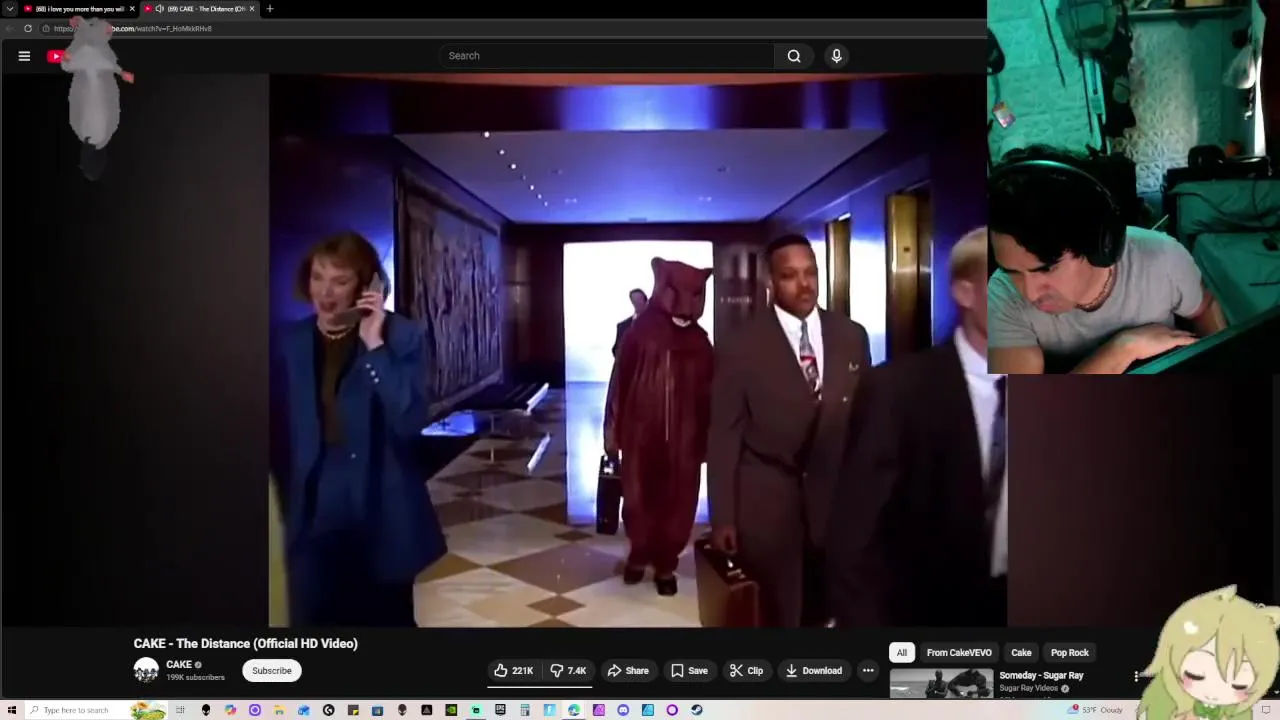Open Microsoft Edge from the taskbar
The height and width of the screenshot is (720, 1280).
click(x=574, y=710)
